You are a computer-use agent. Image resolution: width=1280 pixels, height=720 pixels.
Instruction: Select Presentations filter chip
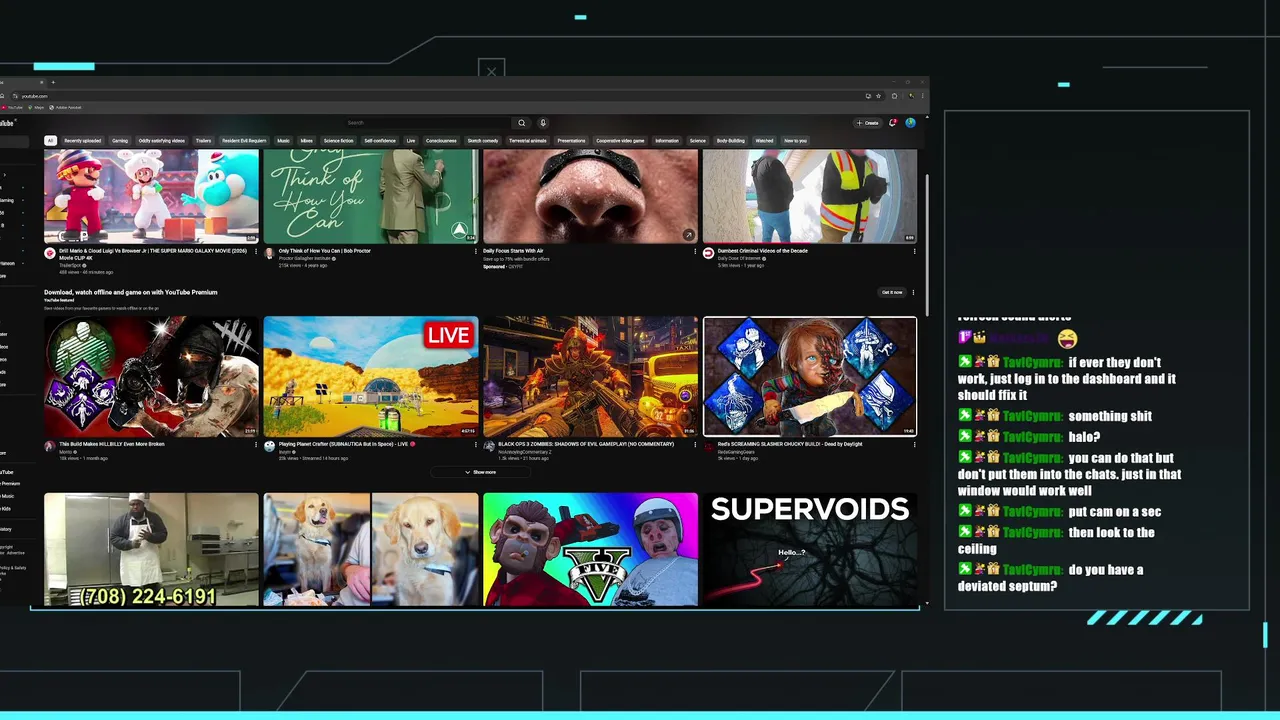tap(572, 141)
